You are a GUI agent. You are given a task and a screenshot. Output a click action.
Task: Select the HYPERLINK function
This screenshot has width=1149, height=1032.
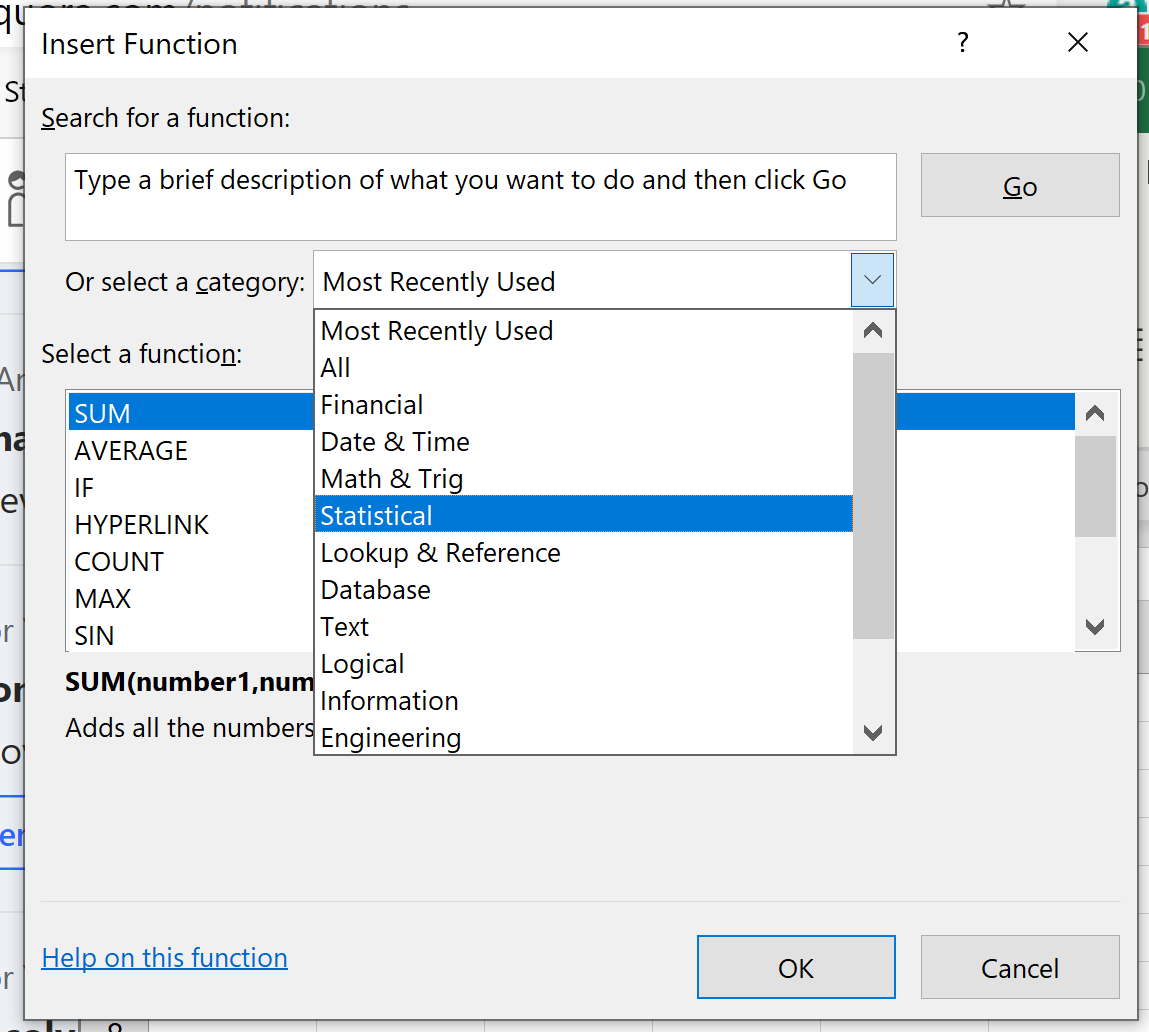coord(141,524)
